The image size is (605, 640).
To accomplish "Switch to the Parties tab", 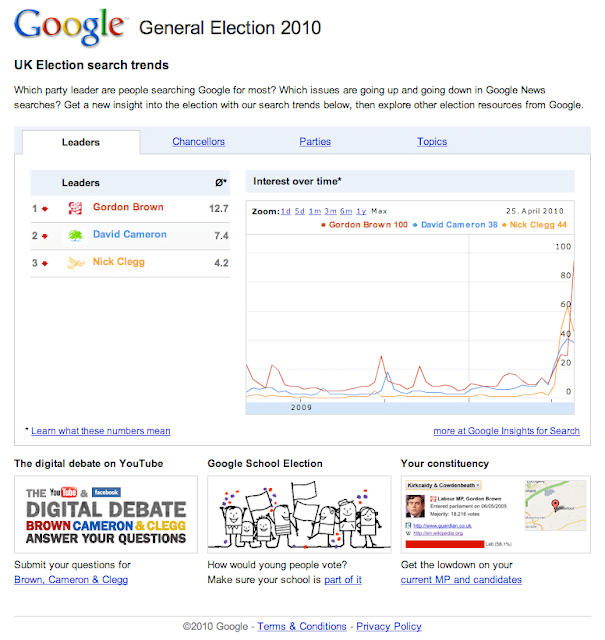I will coord(315,142).
